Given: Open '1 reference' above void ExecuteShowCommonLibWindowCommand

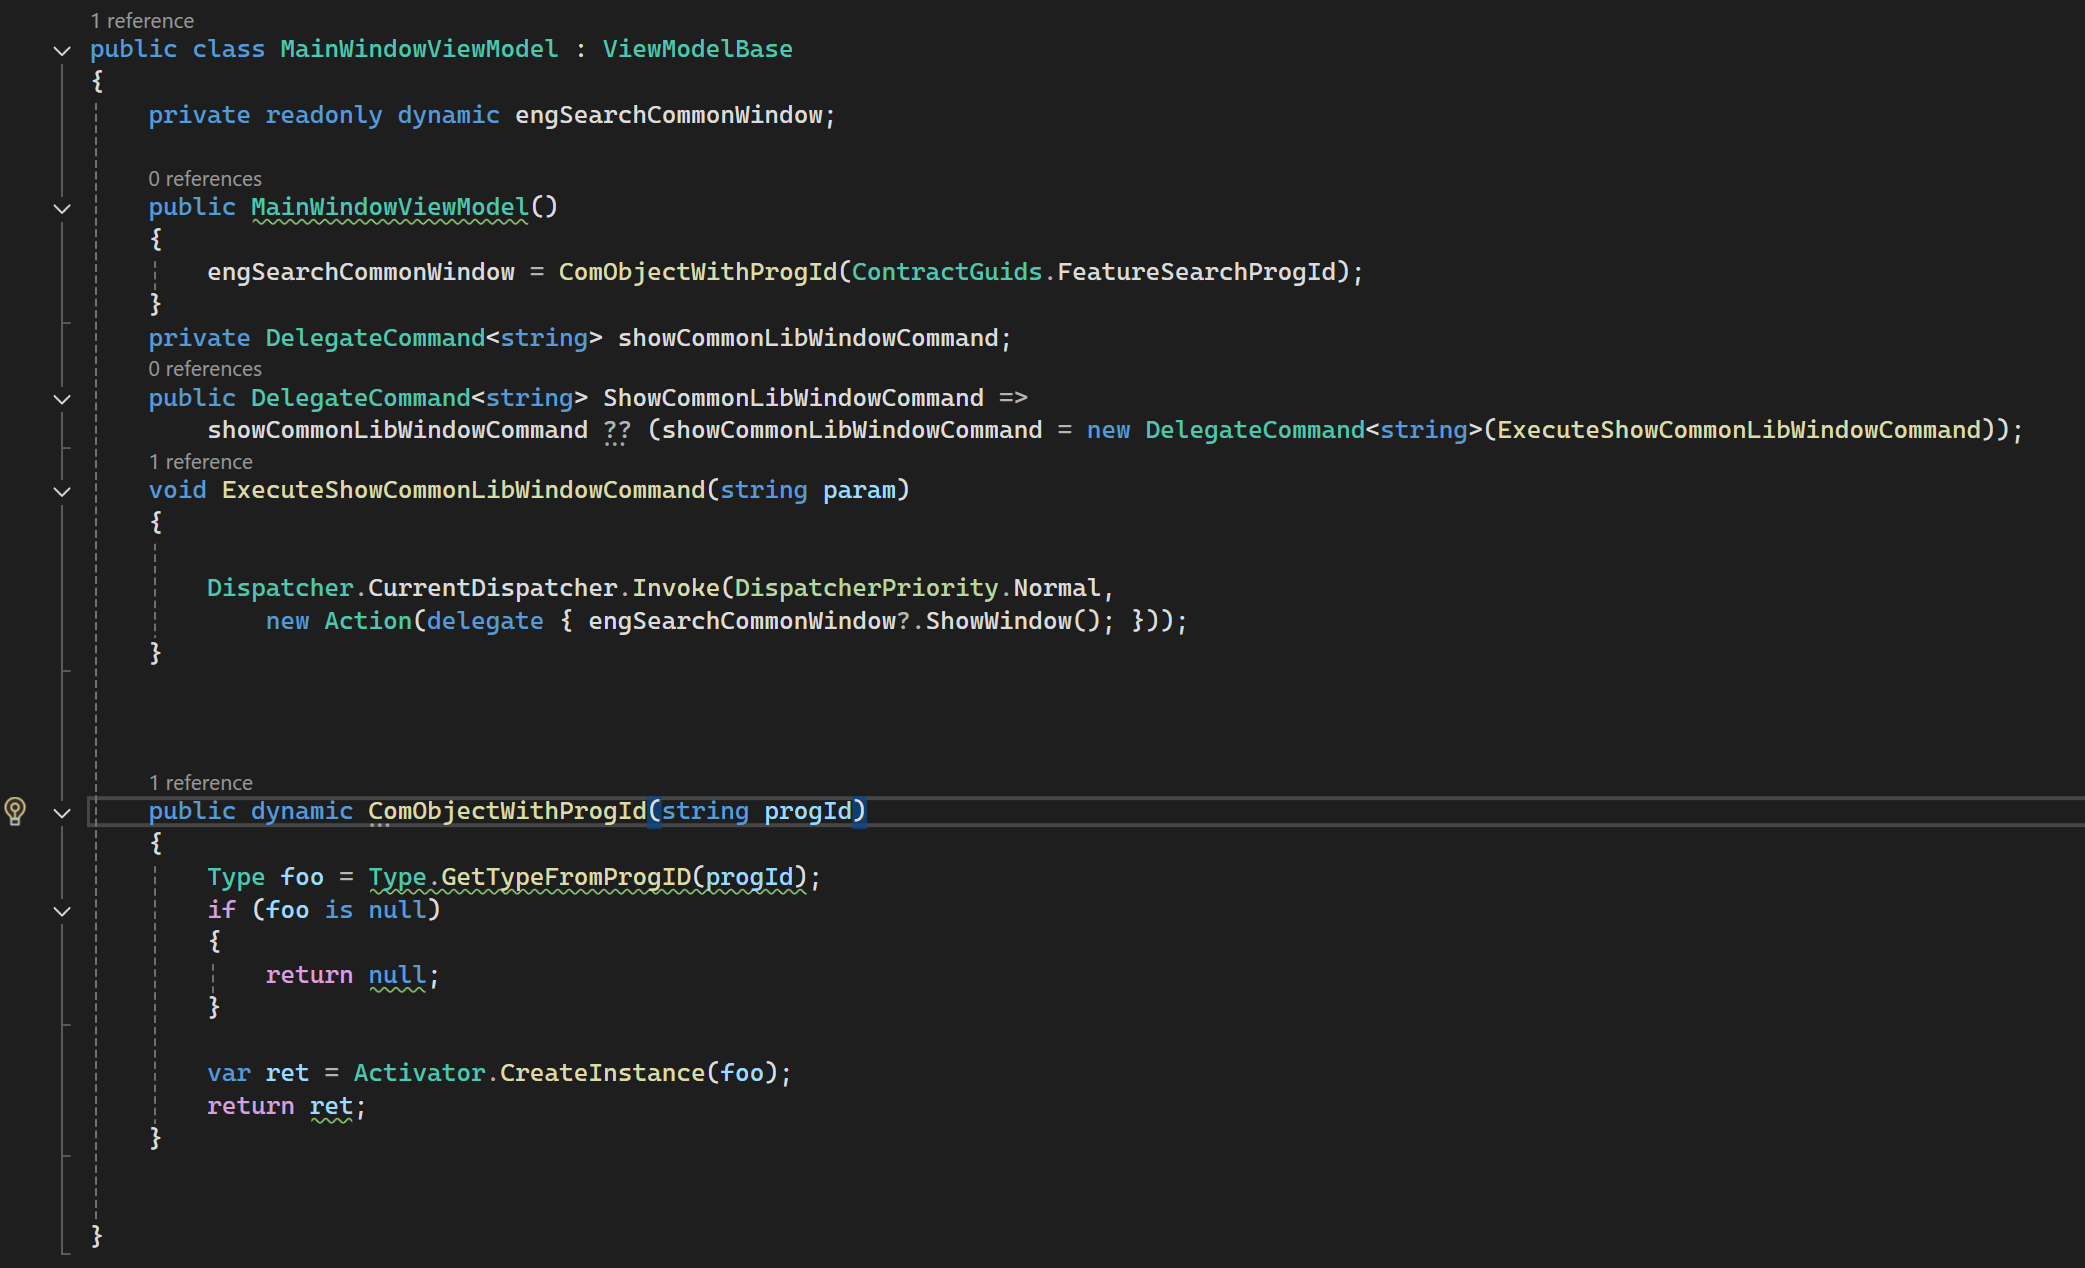Looking at the screenshot, I should click(200, 462).
